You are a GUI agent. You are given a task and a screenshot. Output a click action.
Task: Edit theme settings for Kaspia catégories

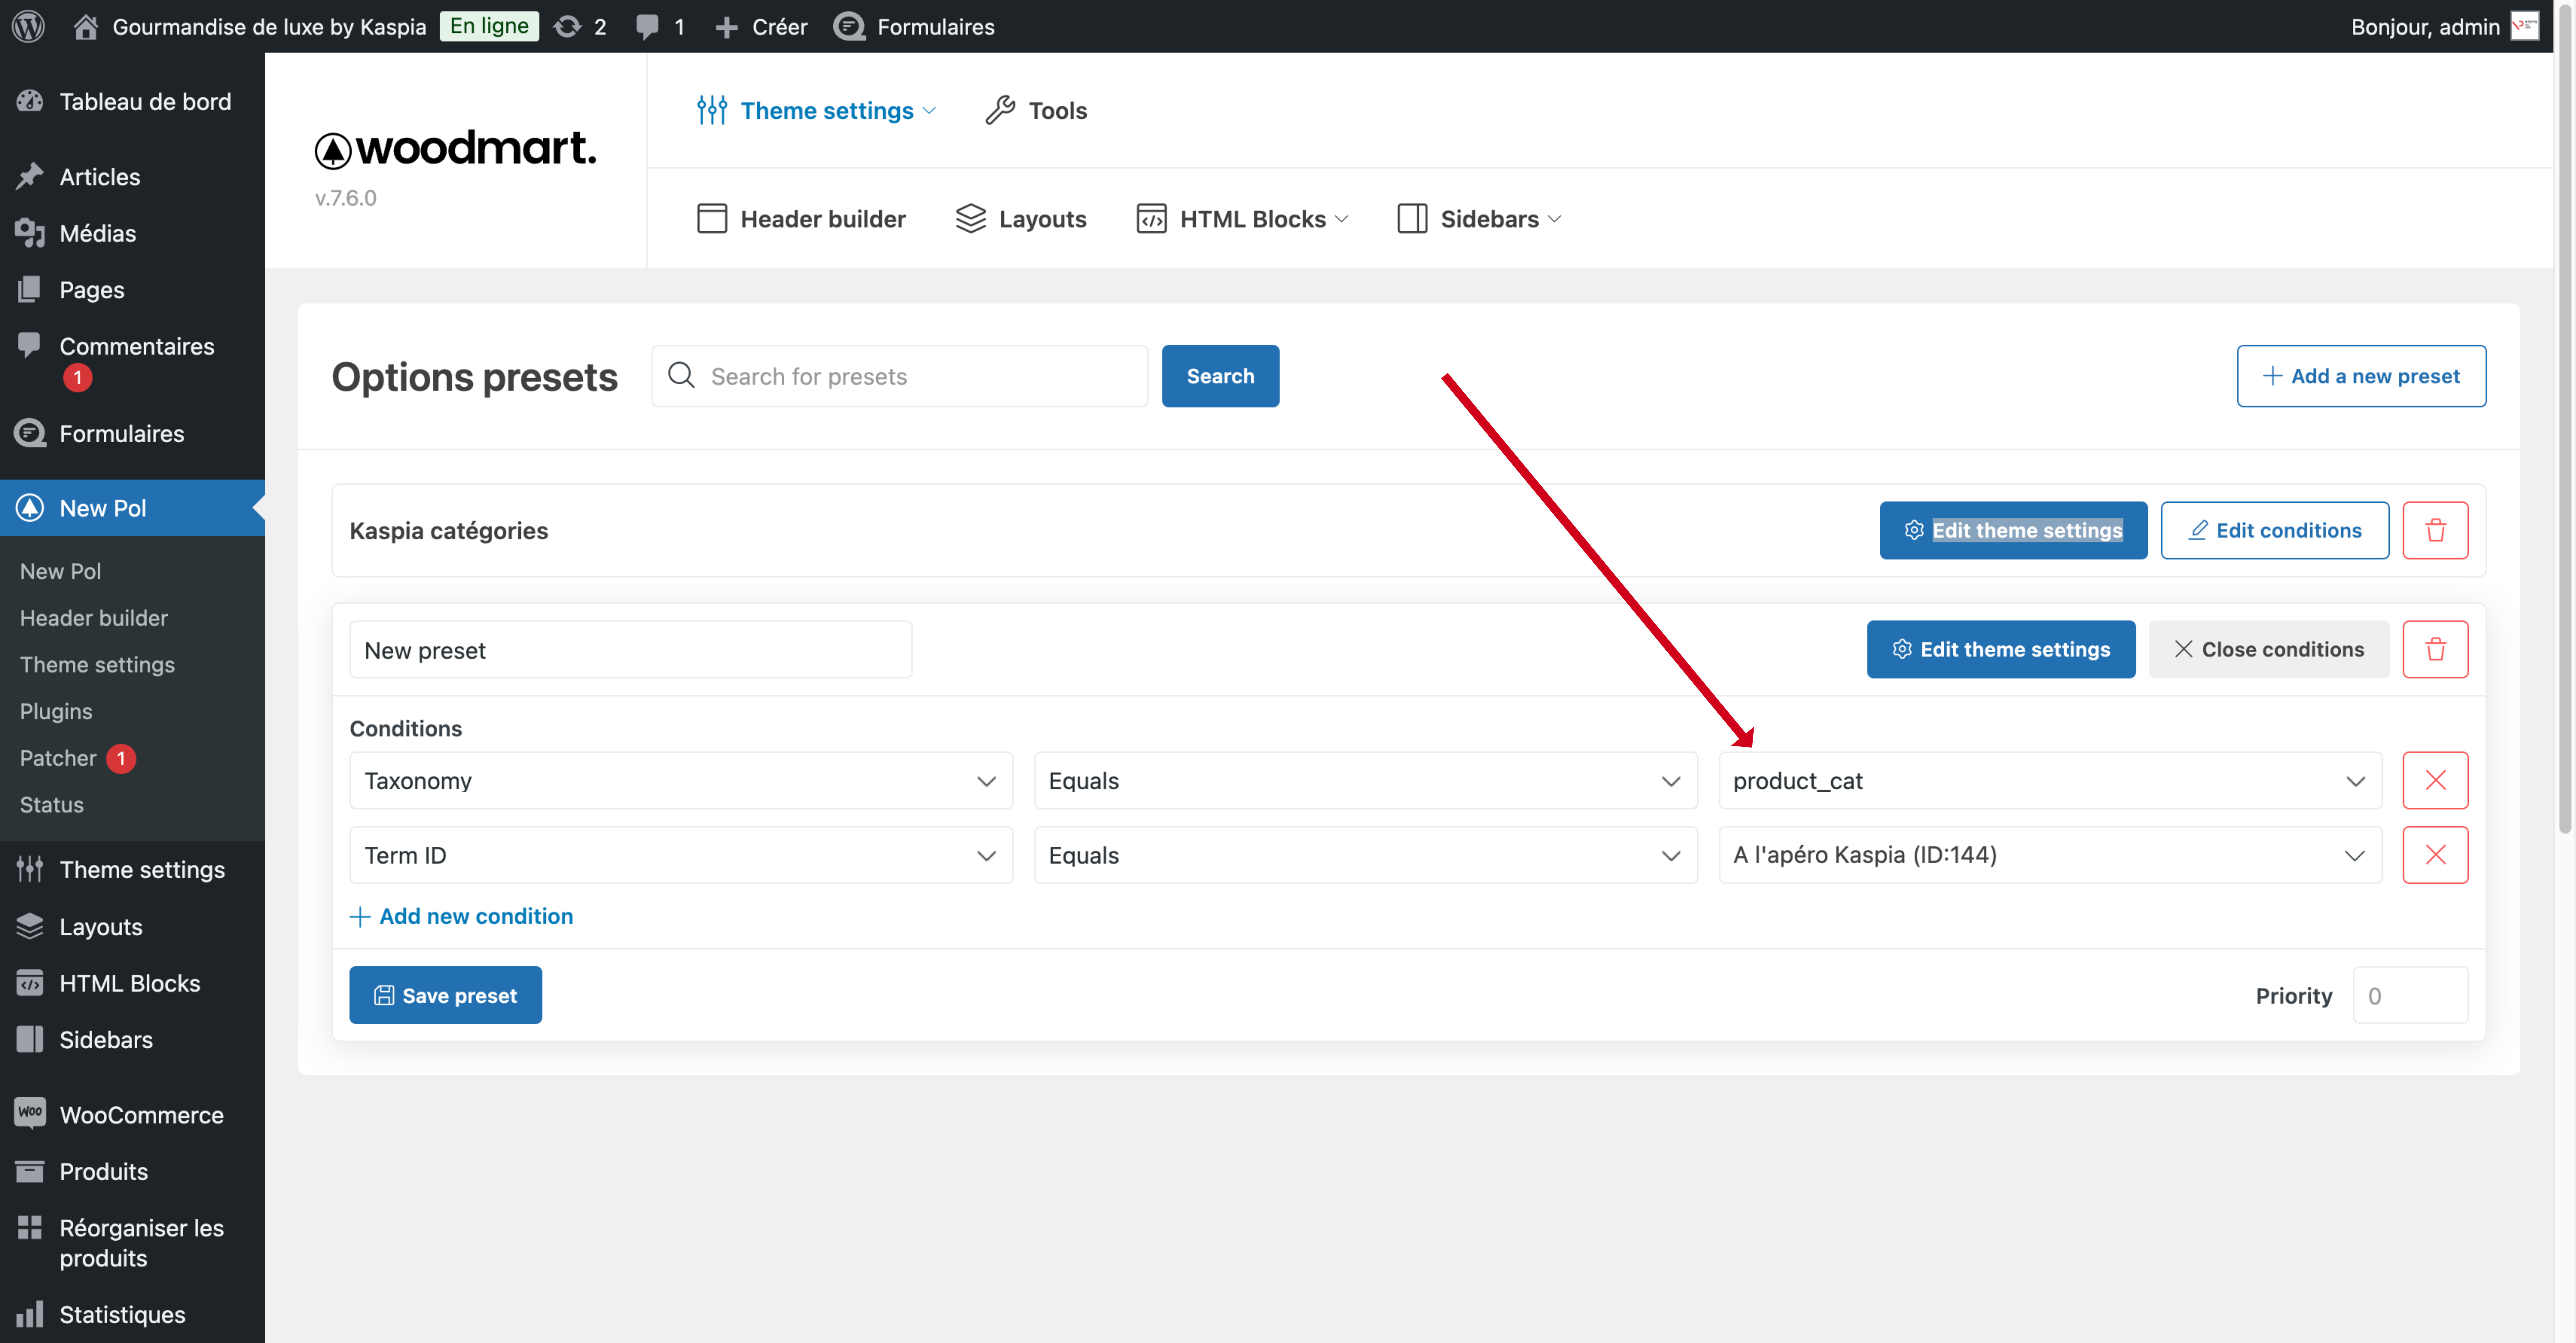point(2013,530)
